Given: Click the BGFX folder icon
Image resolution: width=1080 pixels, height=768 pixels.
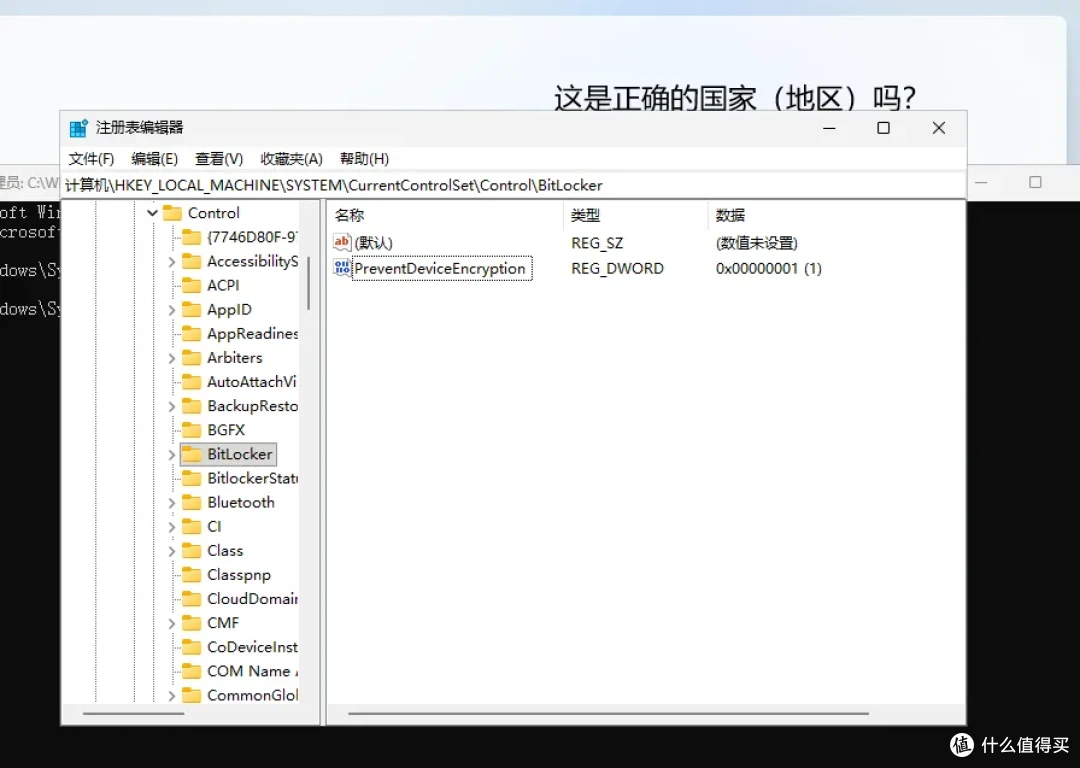Looking at the screenshot, I should click(x=191, y=430).
